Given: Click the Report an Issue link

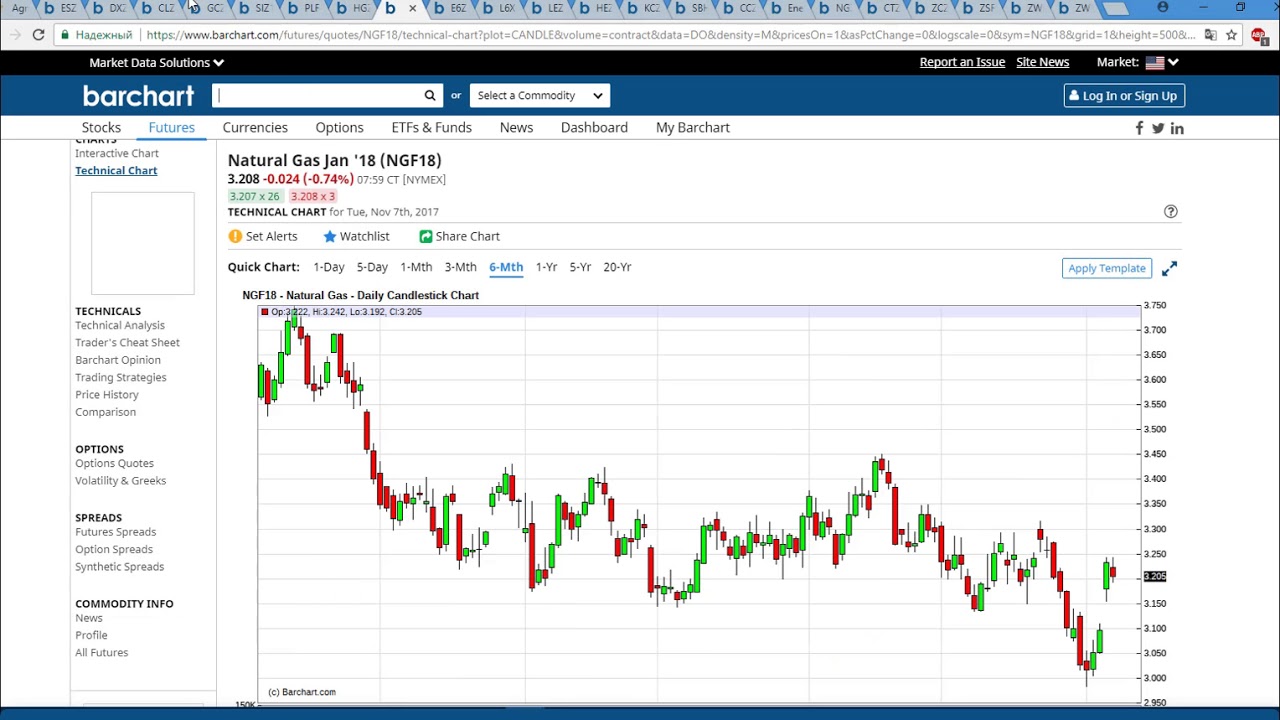Looking at the screenshot, I should click(962, 62).
